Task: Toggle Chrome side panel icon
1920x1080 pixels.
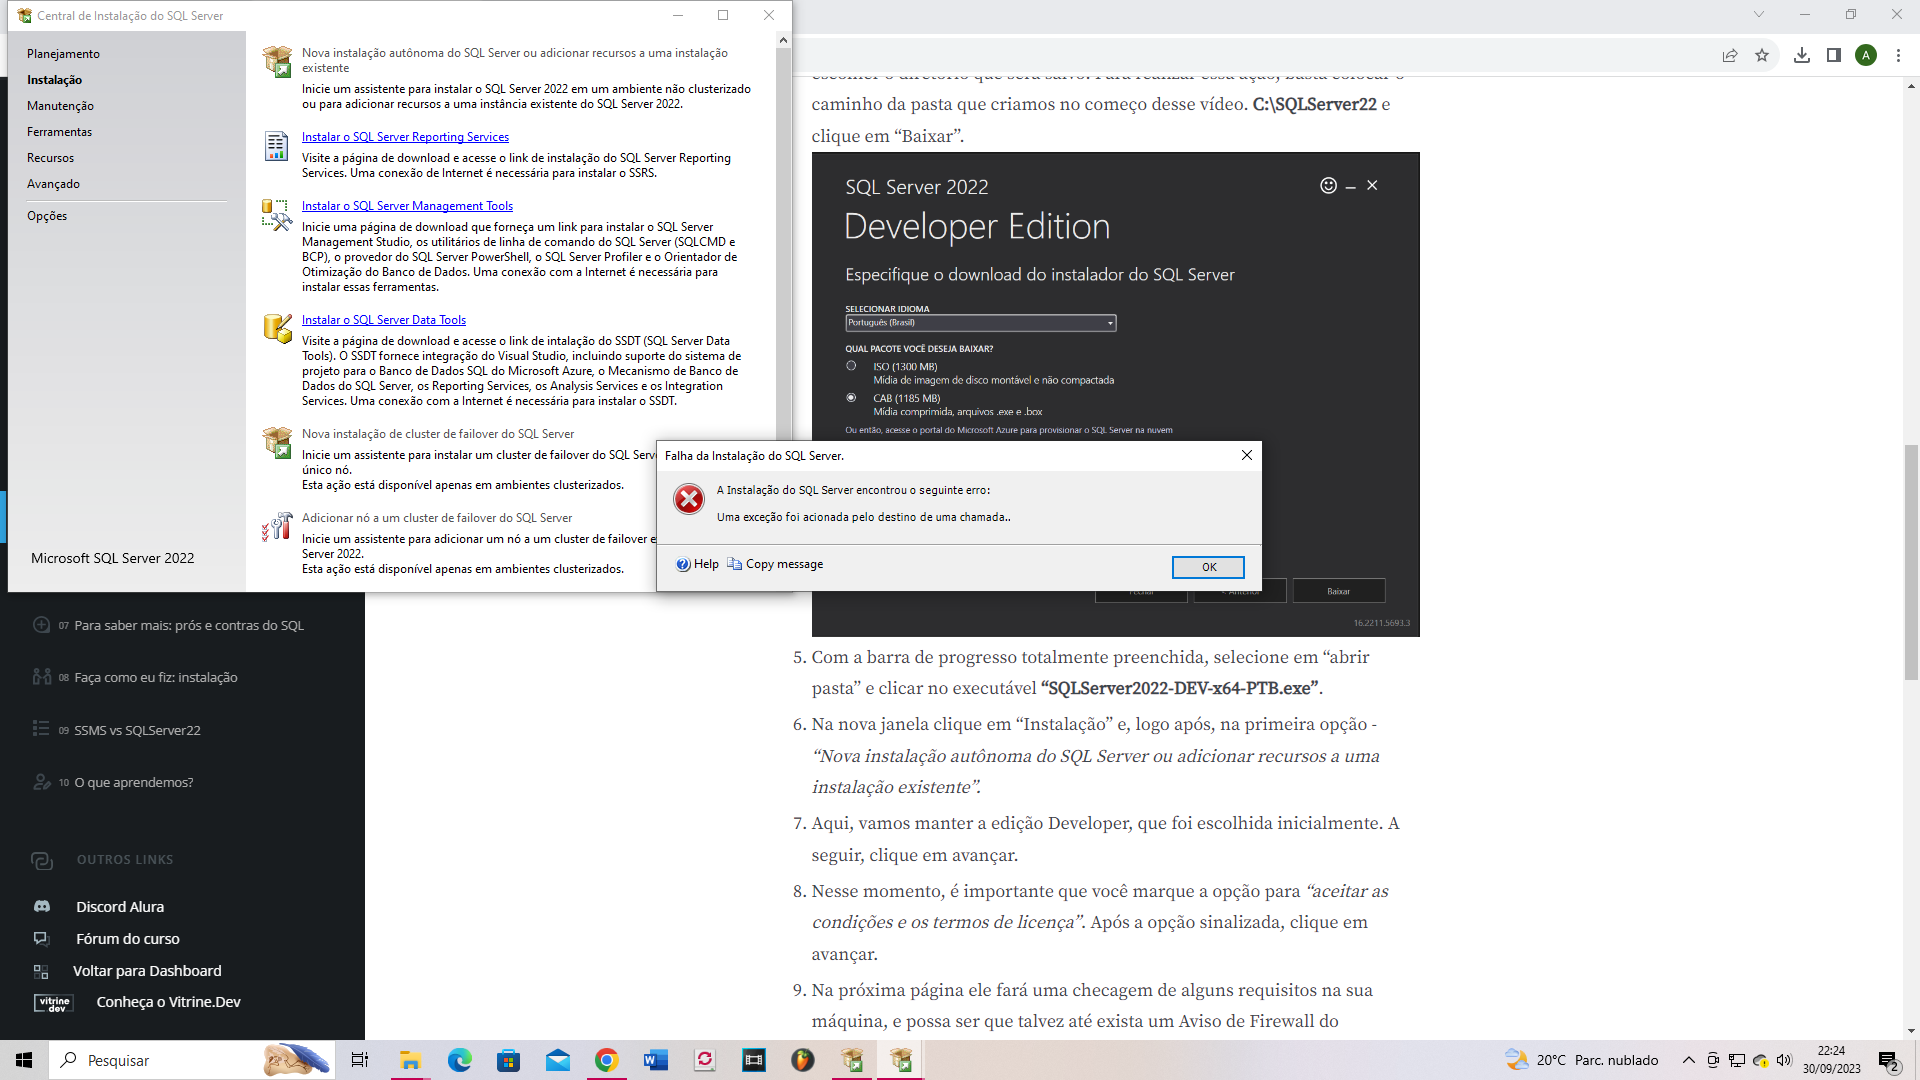Action: (x=1834, y=55)
